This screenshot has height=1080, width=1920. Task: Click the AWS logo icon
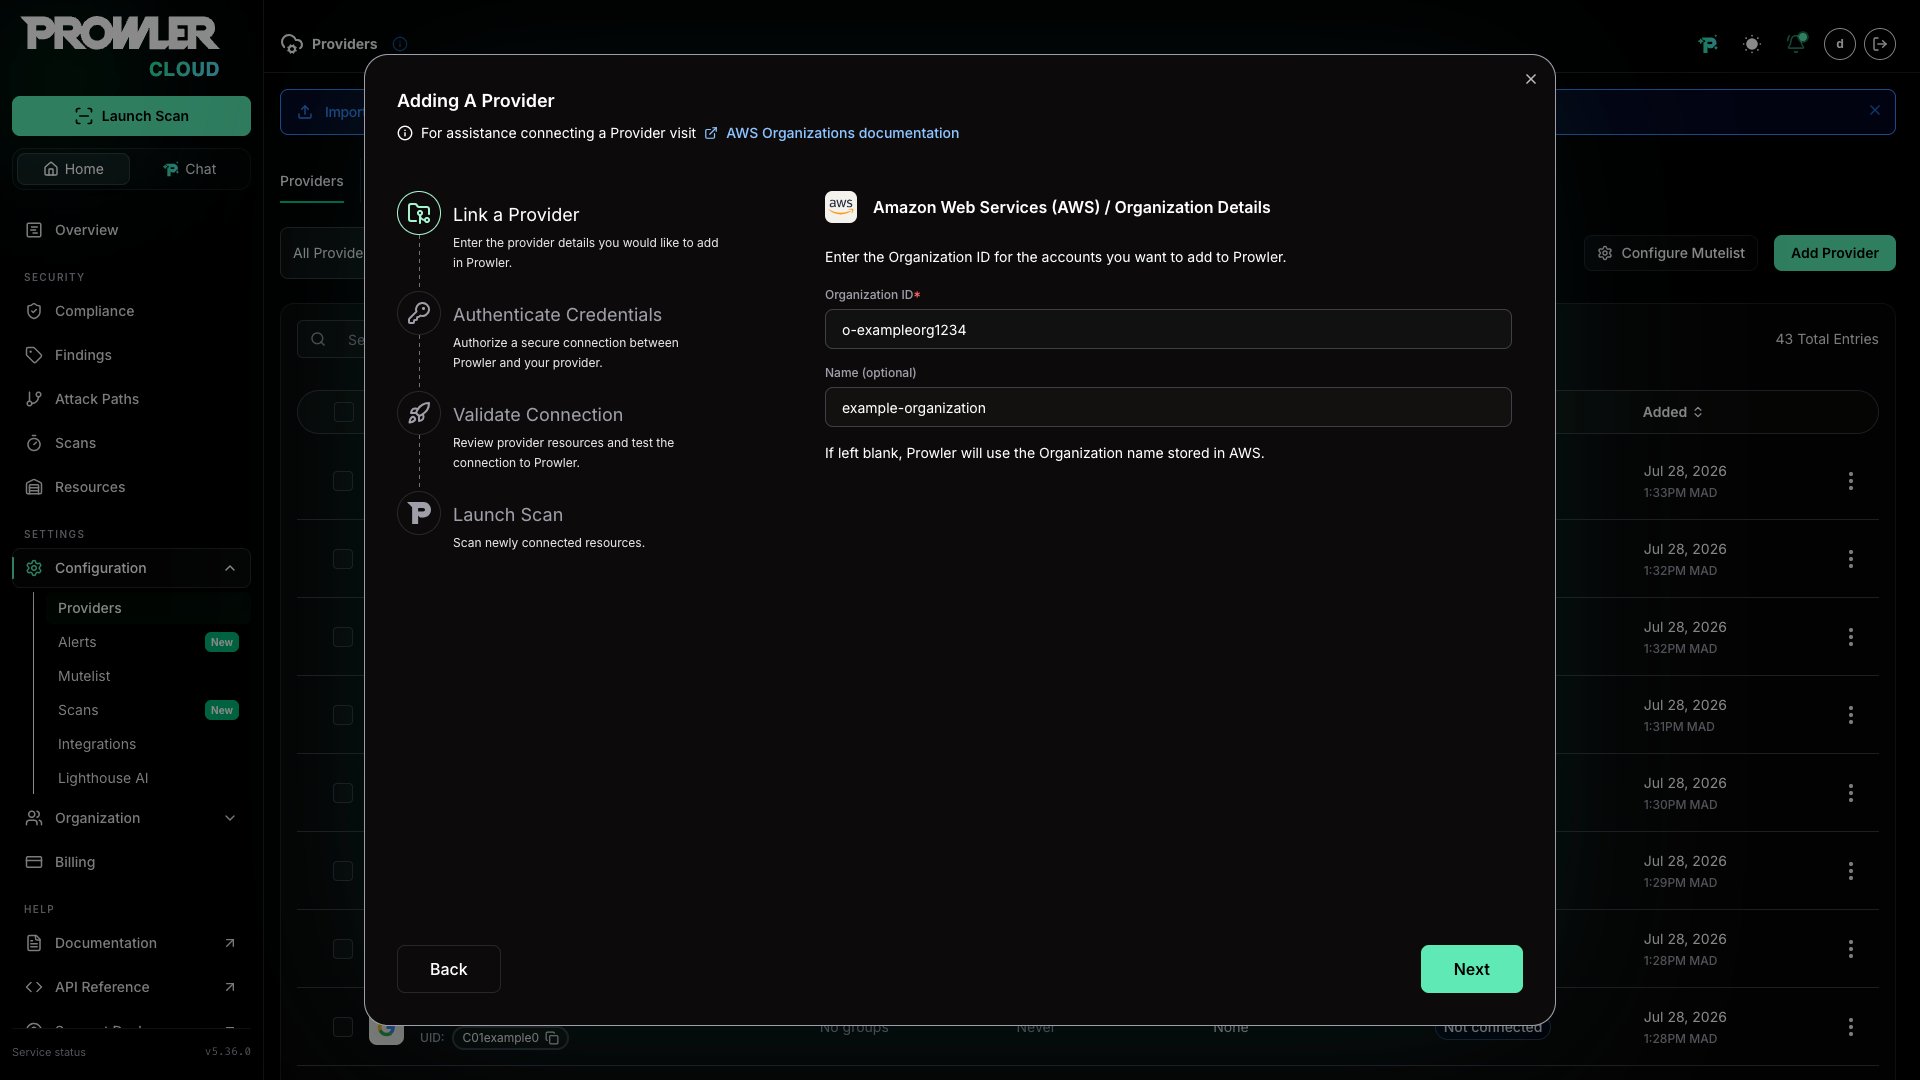[841, 207]
